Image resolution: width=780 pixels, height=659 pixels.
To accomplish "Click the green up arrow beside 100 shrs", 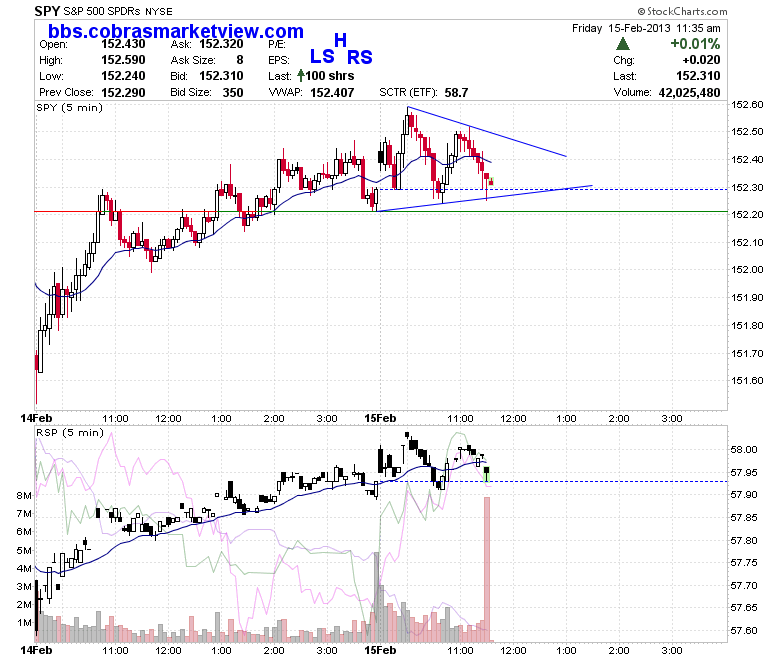I will pyautogui.click(x=300, y=76).
